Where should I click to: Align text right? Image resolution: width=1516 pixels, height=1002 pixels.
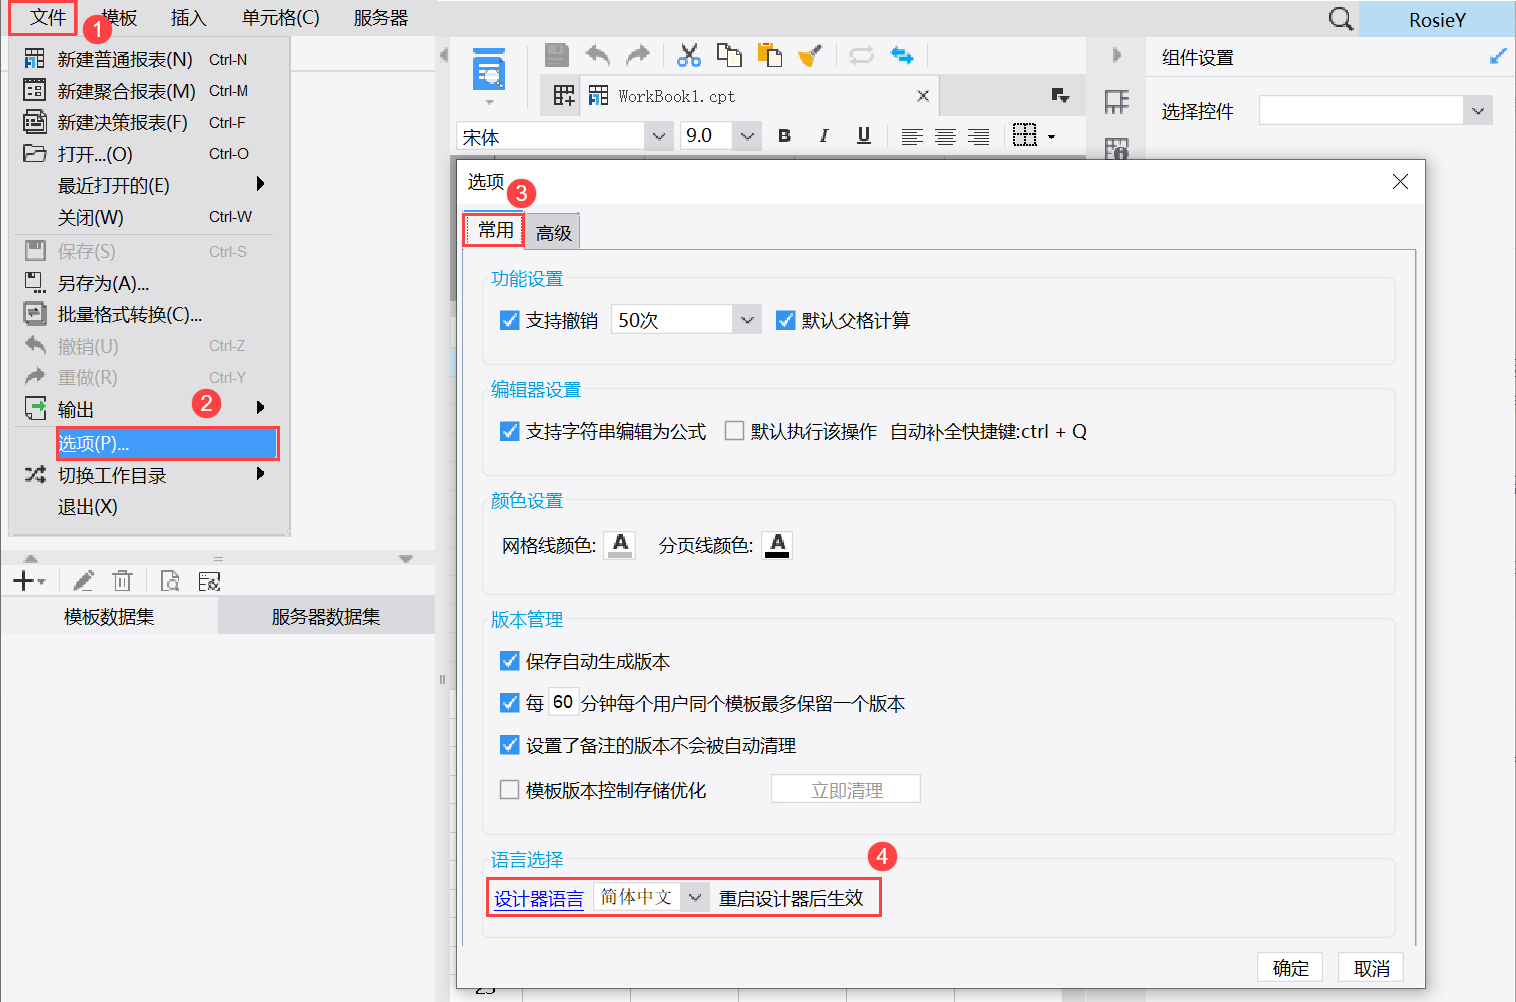click(x=979, y=136)
